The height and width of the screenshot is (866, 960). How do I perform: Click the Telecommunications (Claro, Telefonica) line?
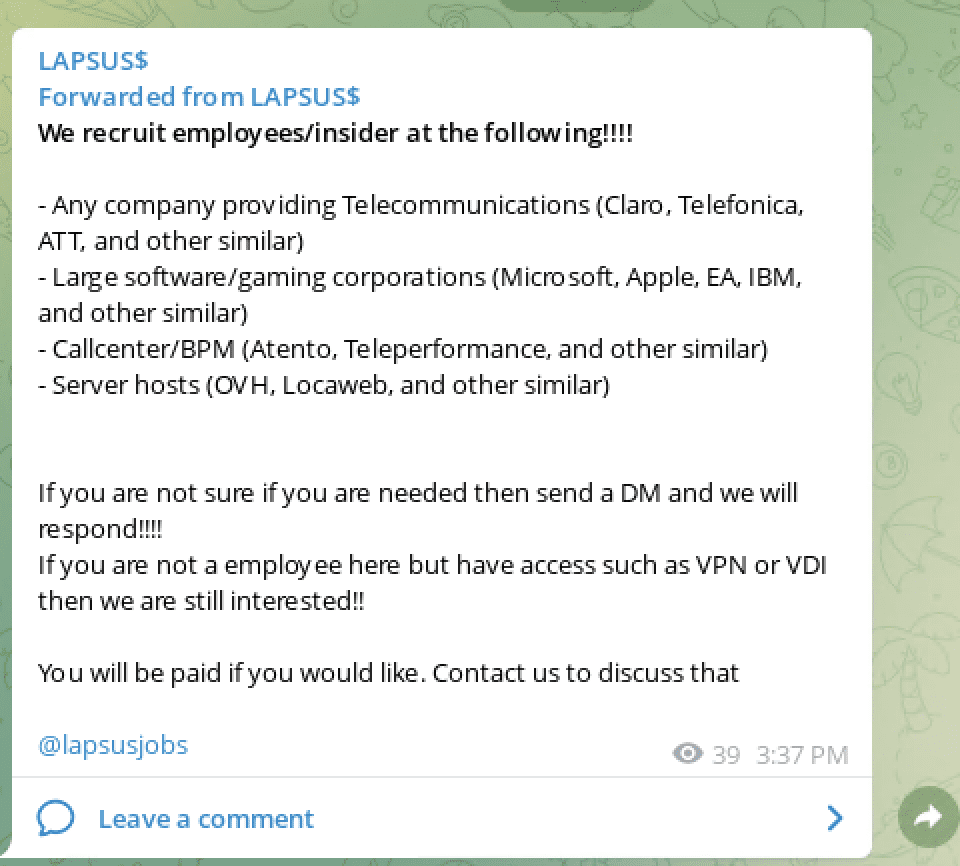point(421,223)
